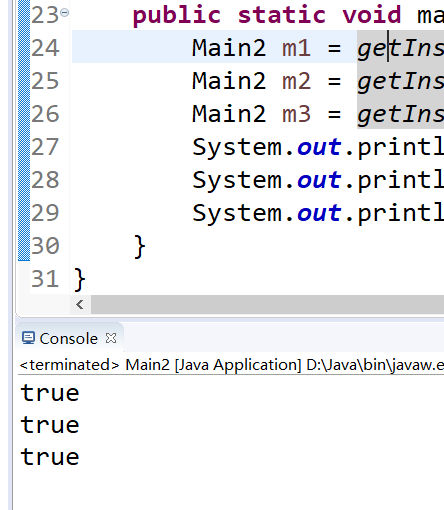Viewport: 444px width, 510px height.
Task: Click the editor horizontal scrollbar track
Action: pyautogui.click(x=267, y=304)
